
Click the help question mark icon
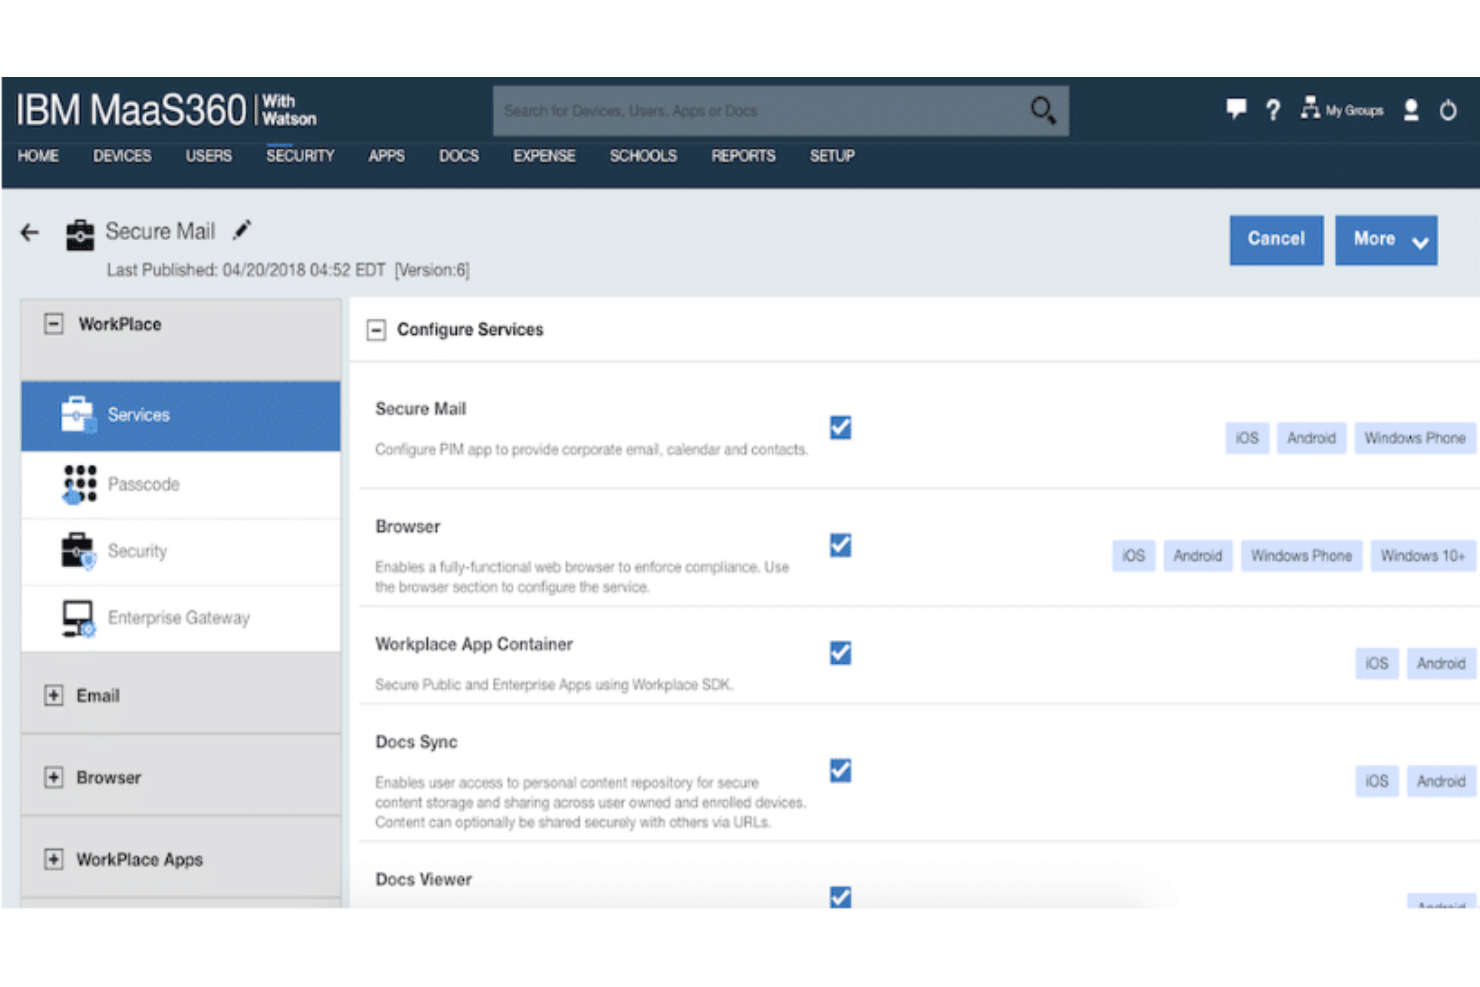pos(1272,110)
